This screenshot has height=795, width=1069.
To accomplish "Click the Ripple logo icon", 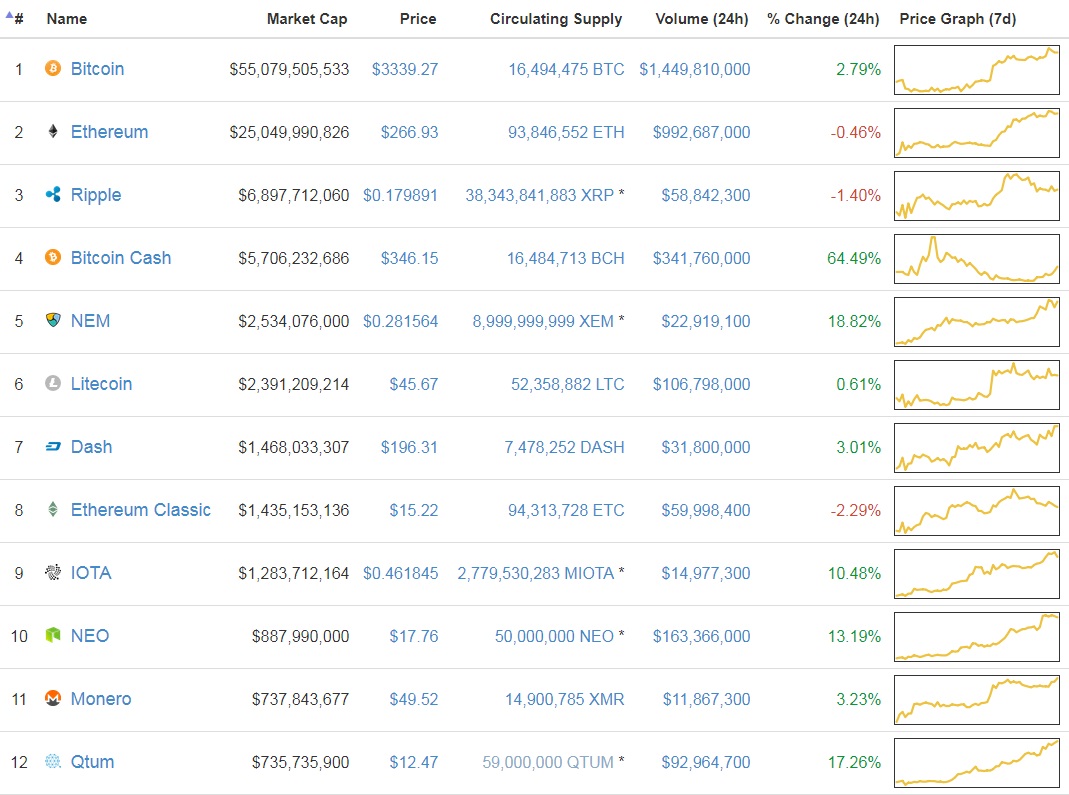I will (x=52, y=194).
